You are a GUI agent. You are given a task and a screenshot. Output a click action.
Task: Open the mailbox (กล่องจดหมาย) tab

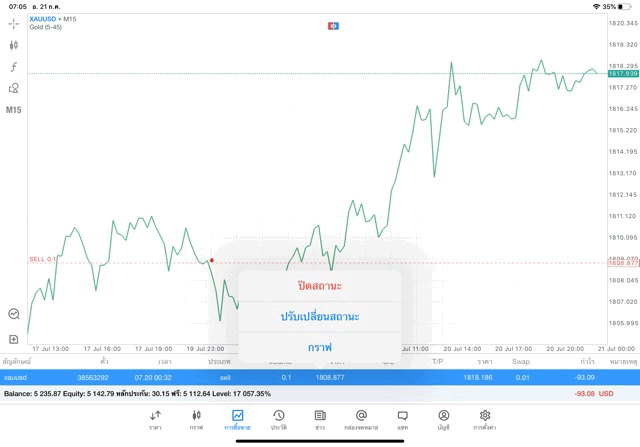click(x=361, y=419)
